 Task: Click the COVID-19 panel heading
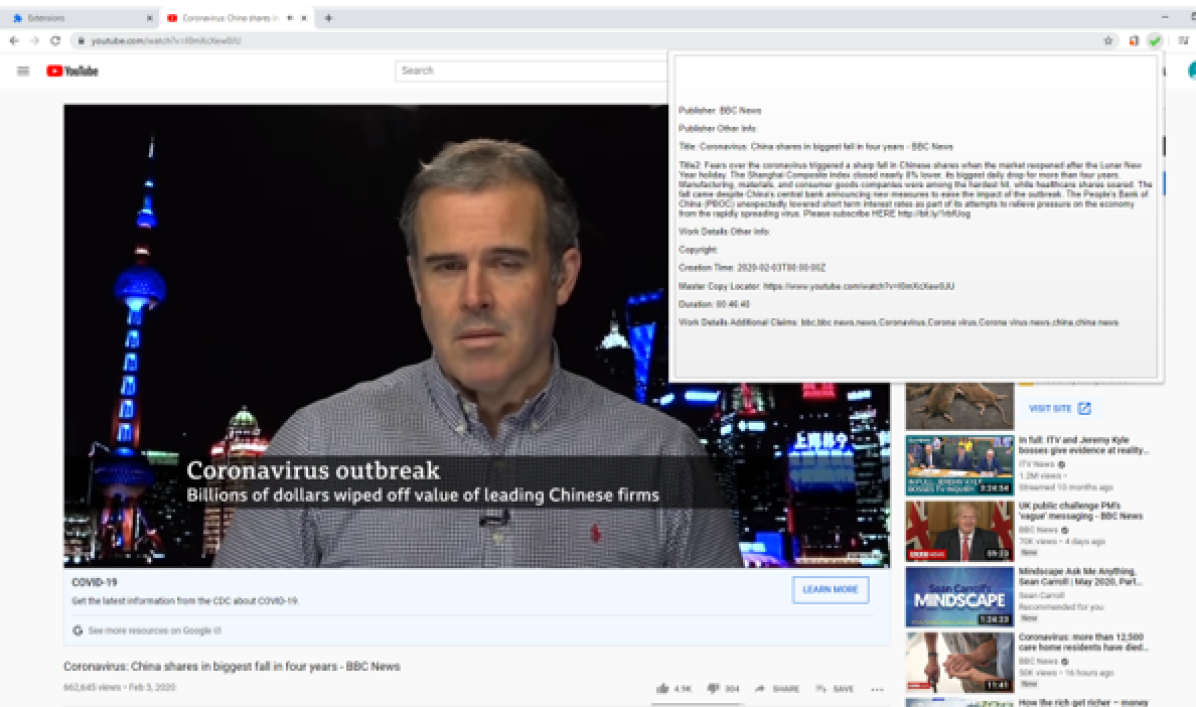coord(95,582)
